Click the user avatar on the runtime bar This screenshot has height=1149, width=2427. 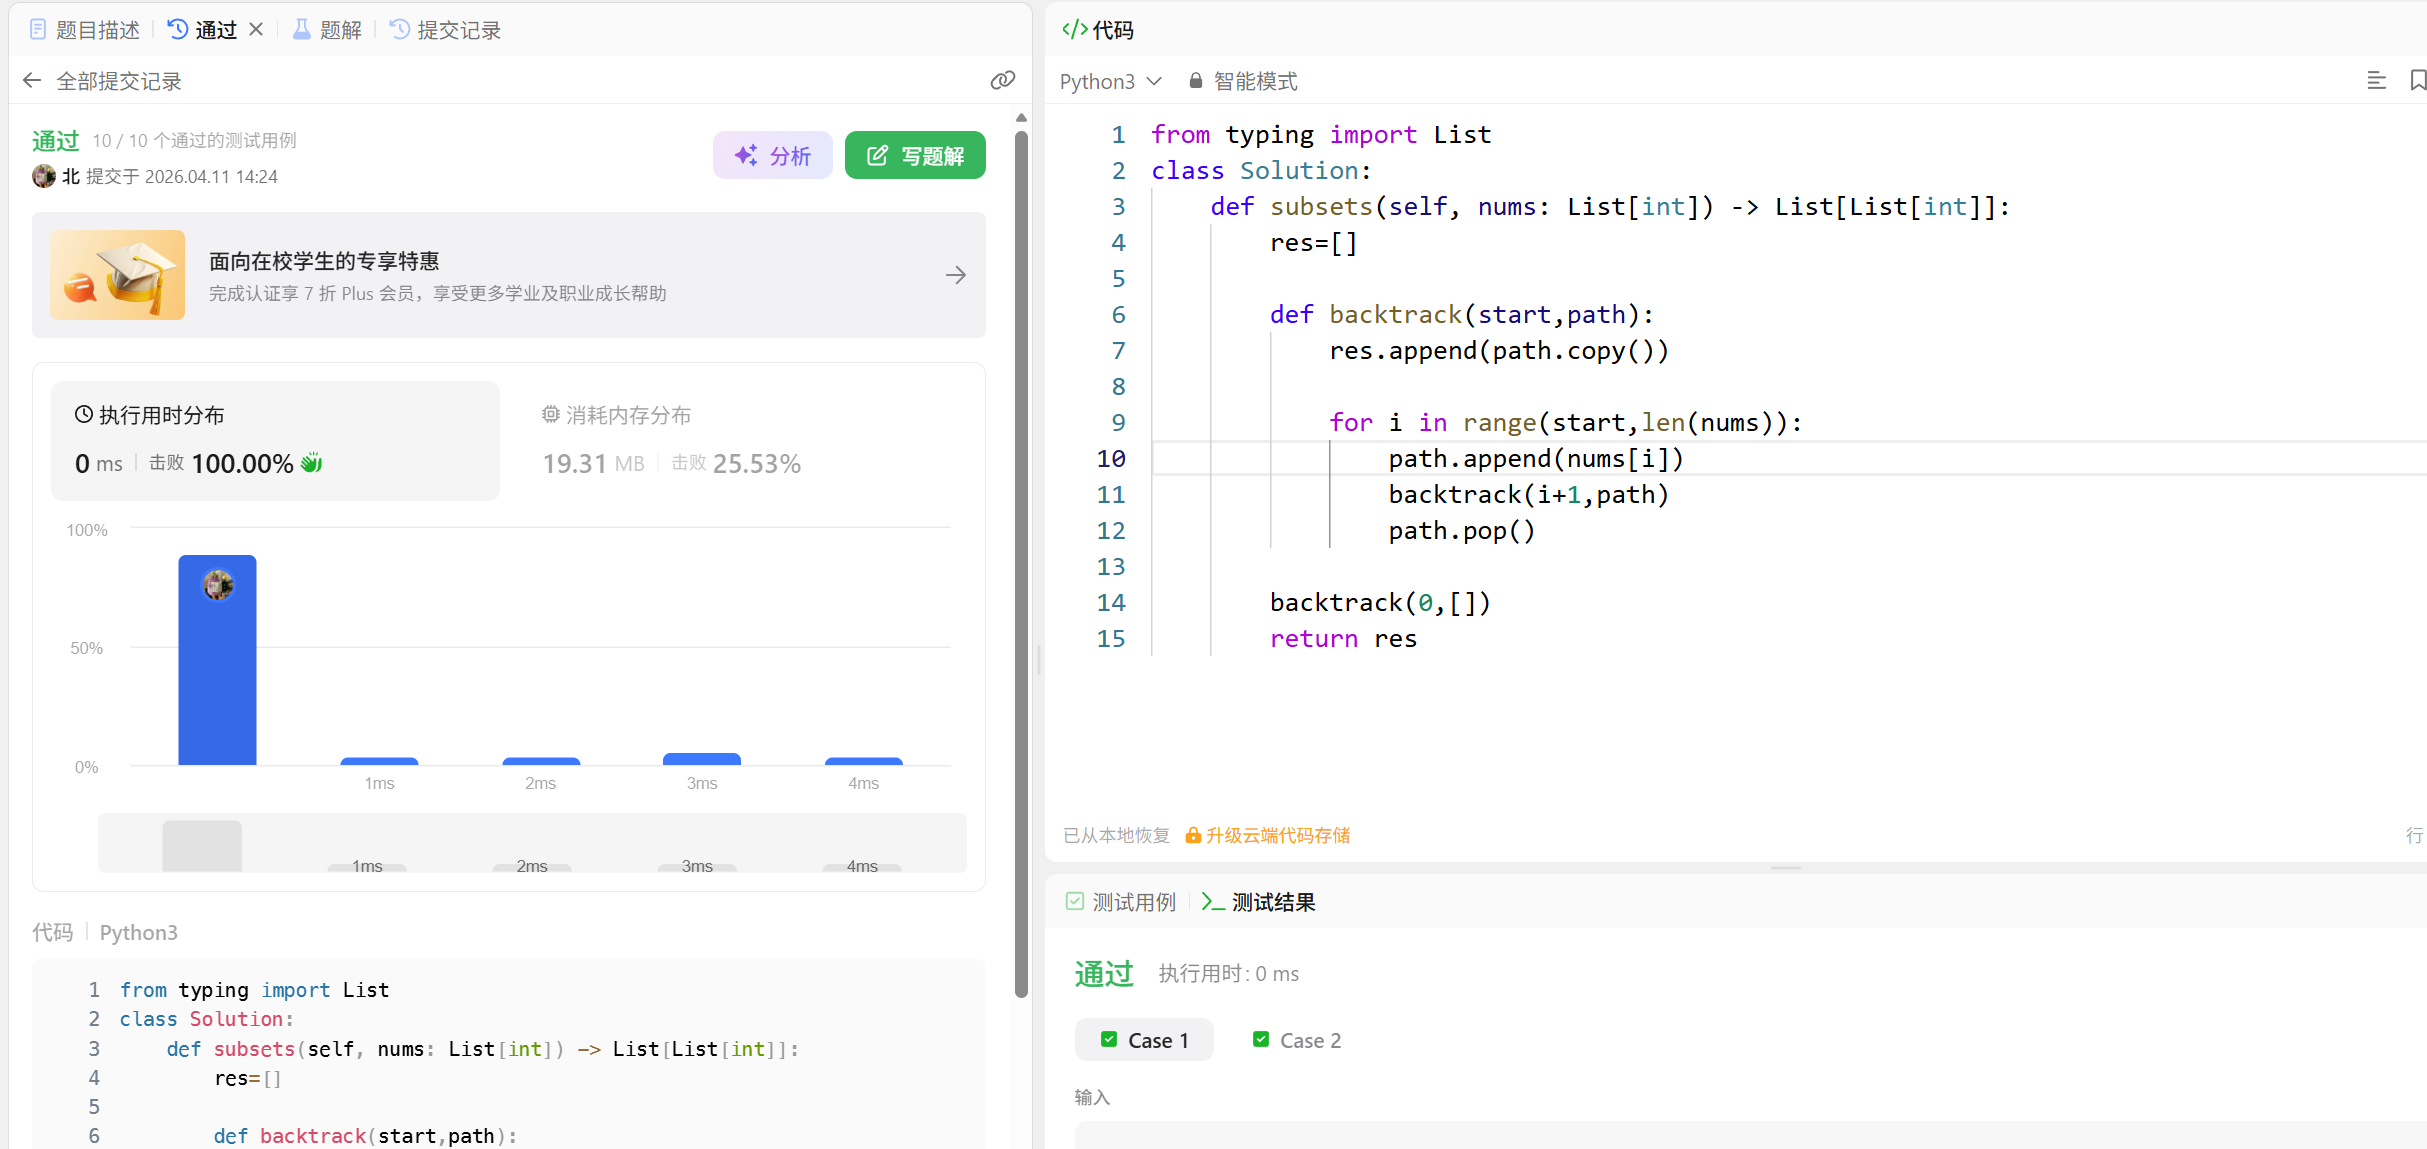click(218, 585)
